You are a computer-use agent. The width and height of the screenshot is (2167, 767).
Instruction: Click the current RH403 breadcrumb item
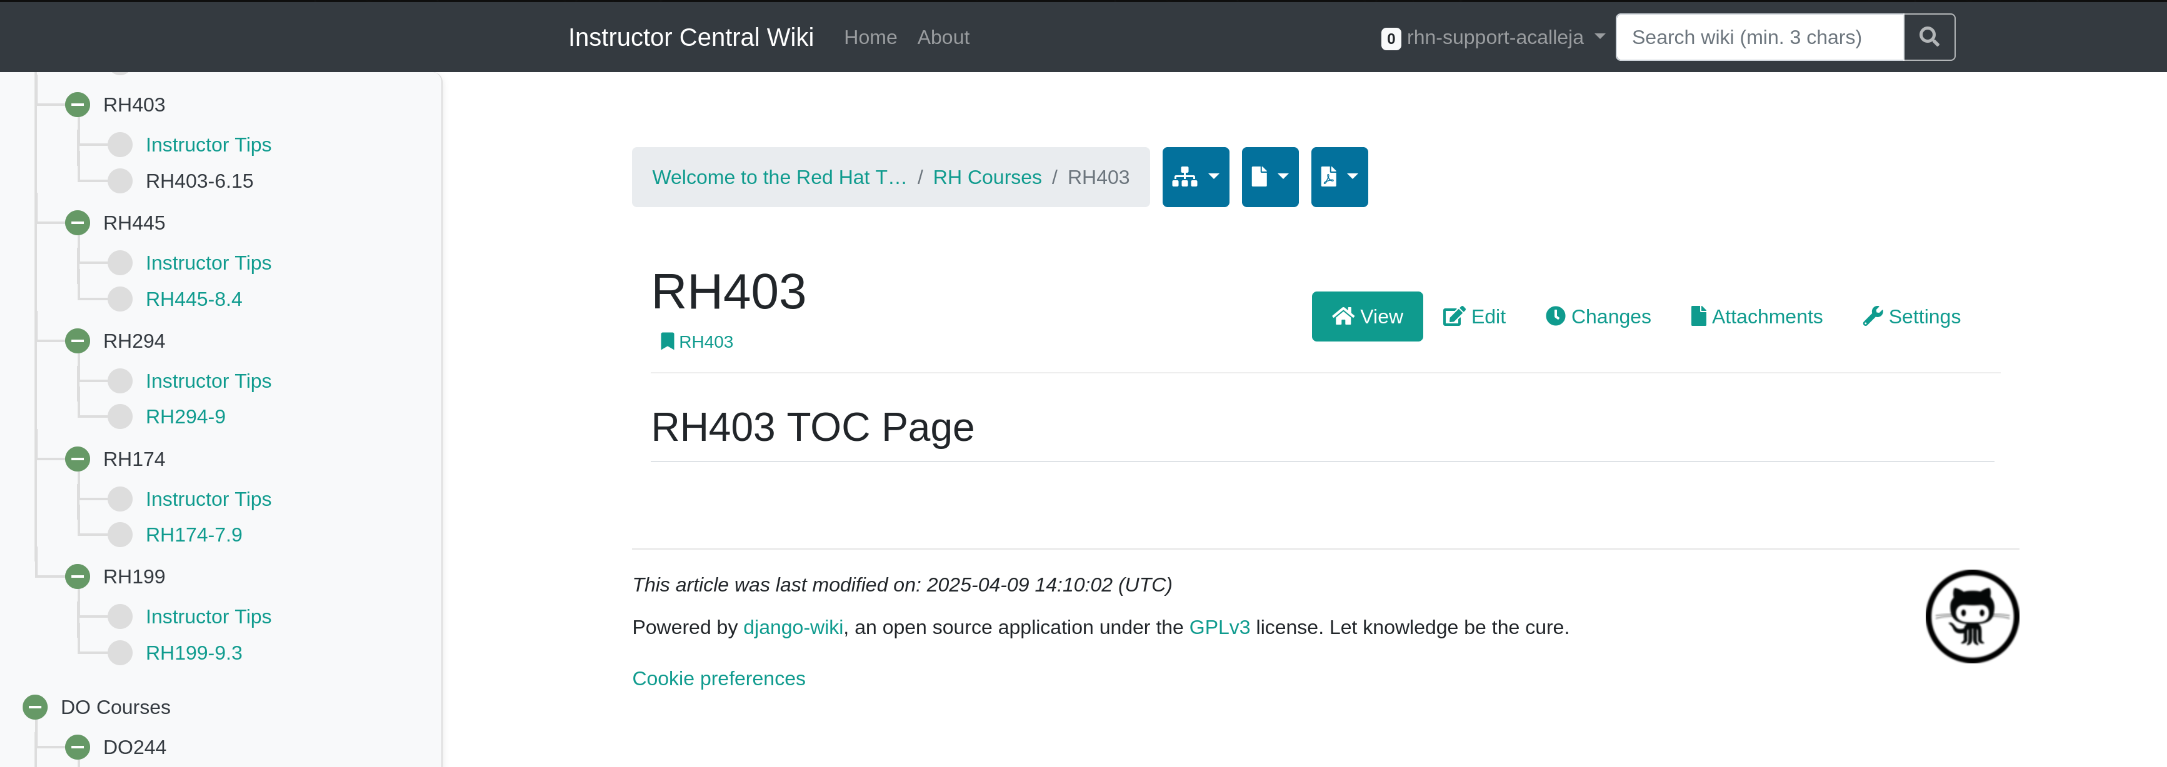pyautogui.click(x=1098, y=177)
